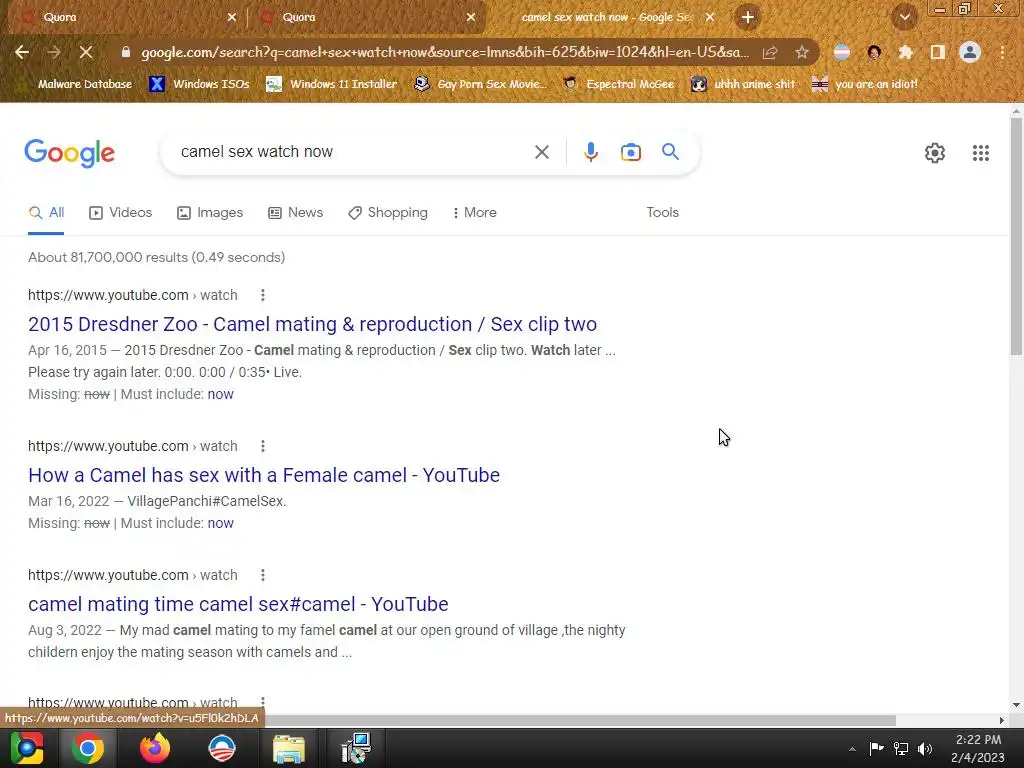Open the tab search dropdown
The height and width of the screenshot is (768, 1024).
click(905, 17)
